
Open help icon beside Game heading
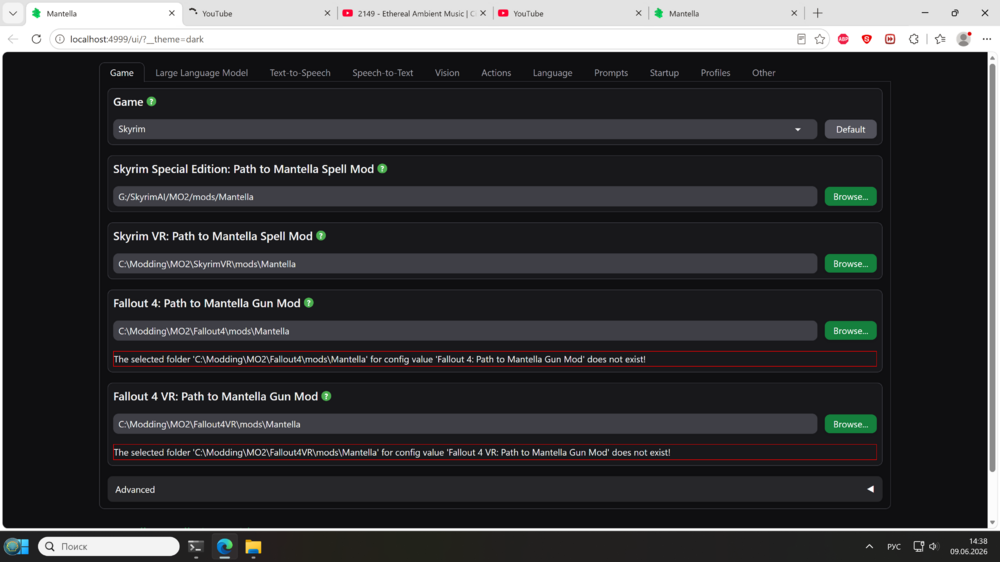pyautogui.click(x=151, y=101)
